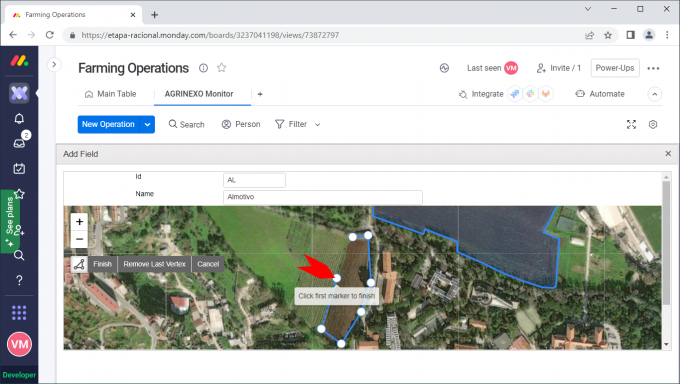Open Chrome three-dot menu
The width and height of the screenshot is (680, 384).
pyautogui.click(x=667, y=35)
